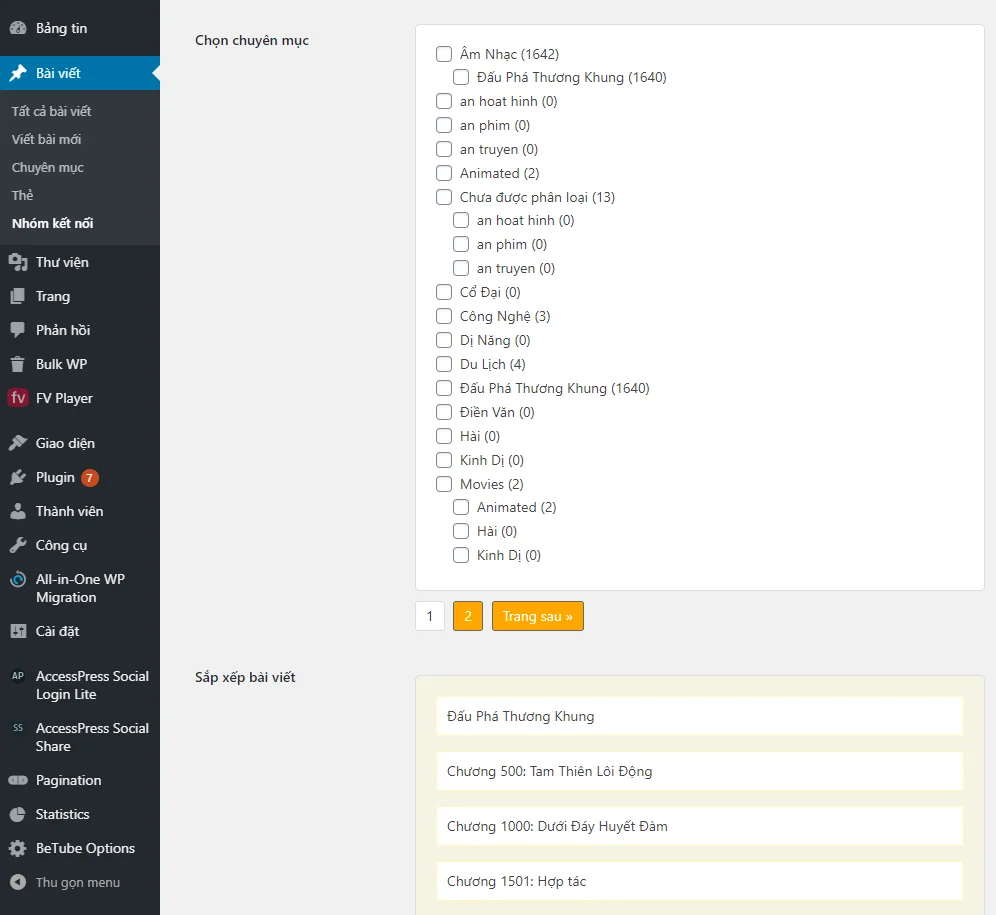Click the BeTube Options gear icon
Image resolution: width=996 pixels, height=915 pixels.
tap(18, 848)
